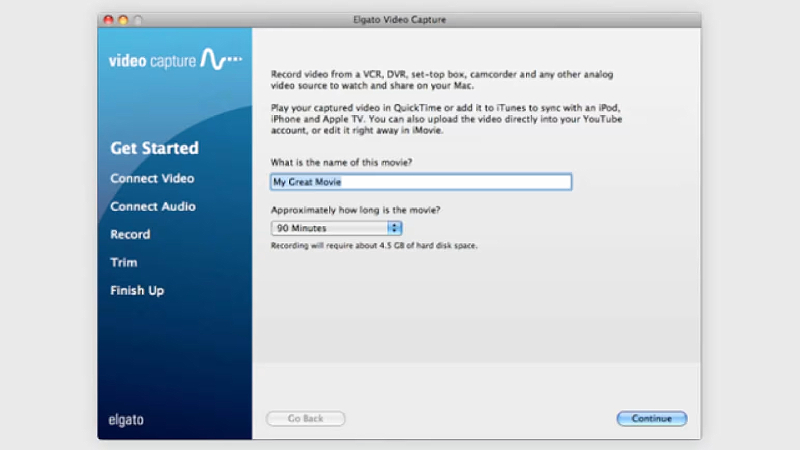Click the 'What is the name of this movie?' label

pyautogui.click(x=341, y=162)
